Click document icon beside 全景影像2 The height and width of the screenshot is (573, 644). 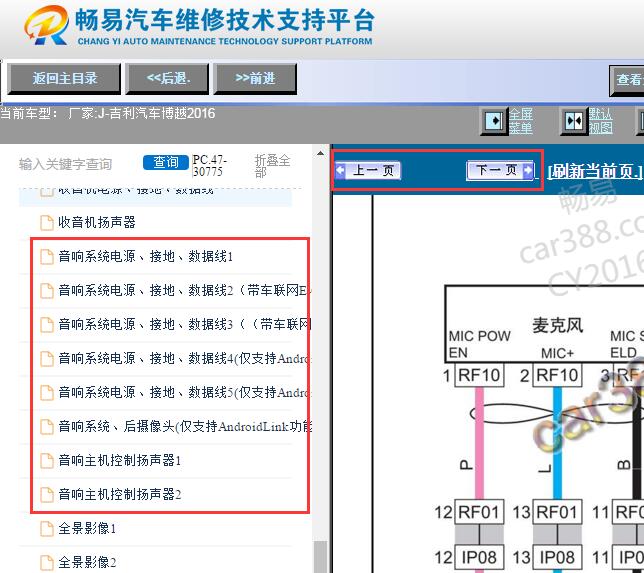pos(47,562)
